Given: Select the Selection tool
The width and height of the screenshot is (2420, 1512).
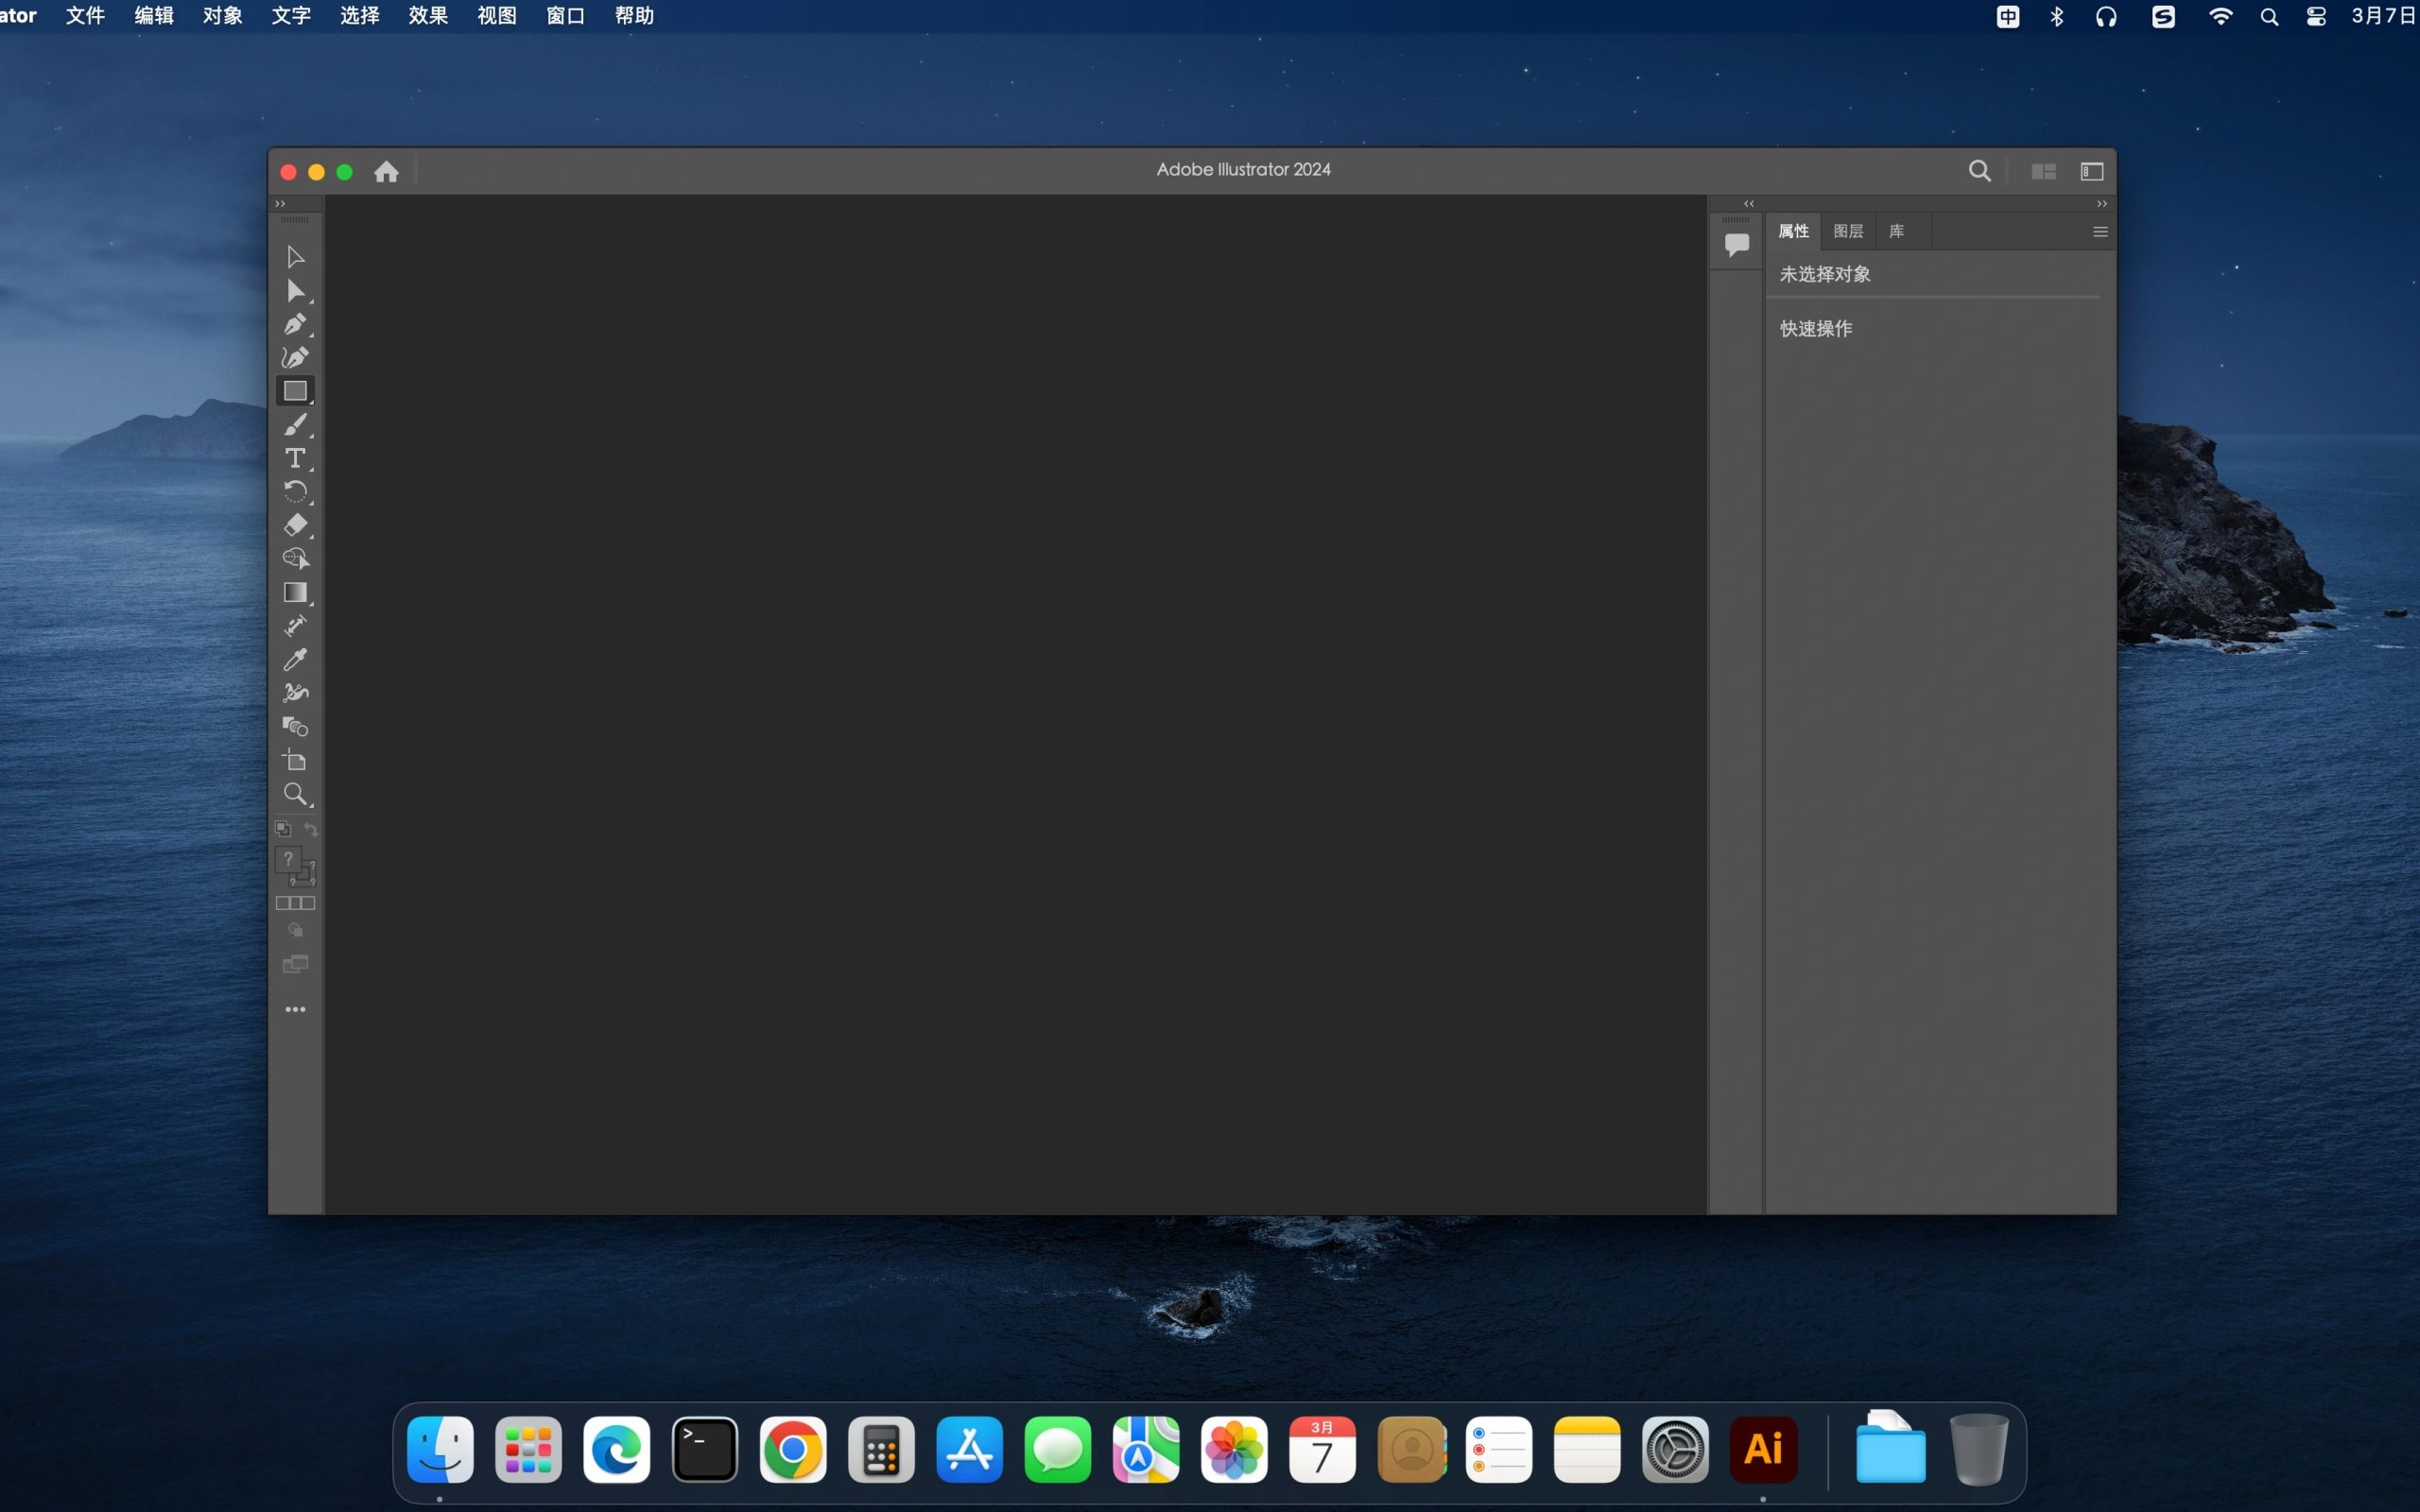Looking at the screenshot, I should pyautogui.click(x=294, y=256).
